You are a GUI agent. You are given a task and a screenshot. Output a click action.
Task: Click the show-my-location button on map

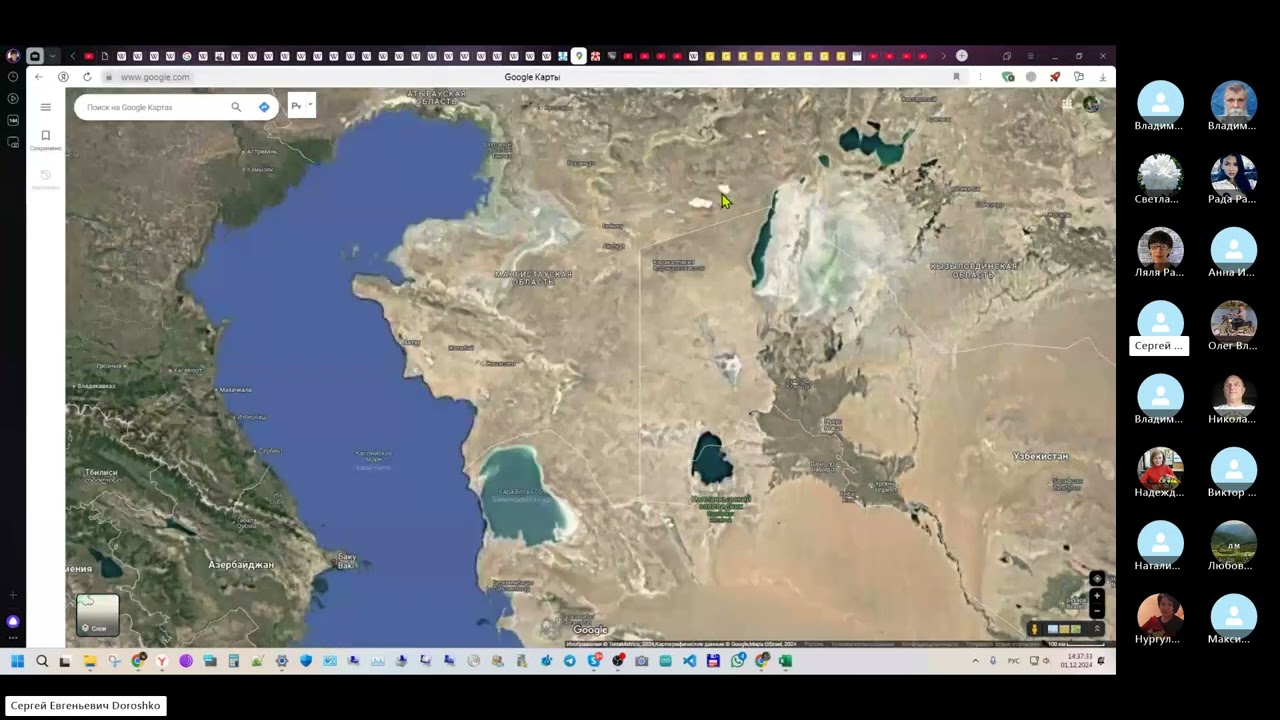(x=1097, y=579)
